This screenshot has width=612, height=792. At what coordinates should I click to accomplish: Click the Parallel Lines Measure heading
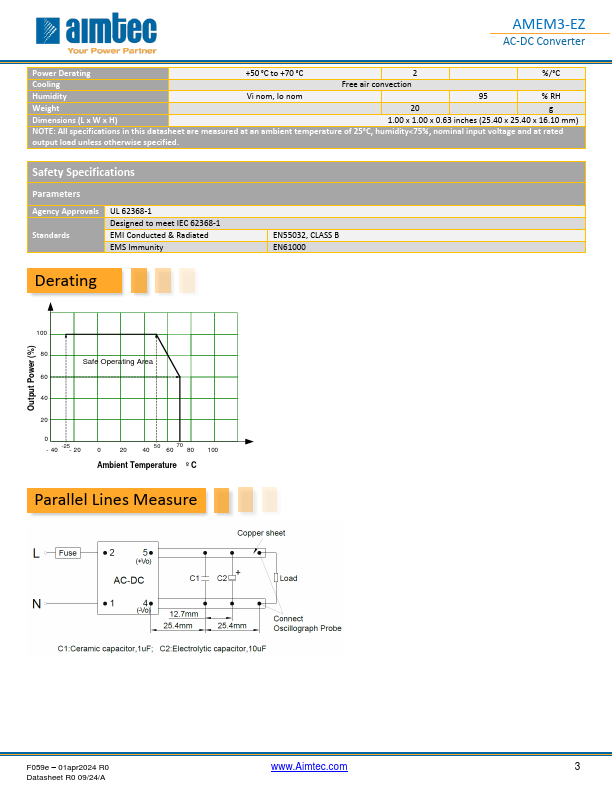point(116,499)
